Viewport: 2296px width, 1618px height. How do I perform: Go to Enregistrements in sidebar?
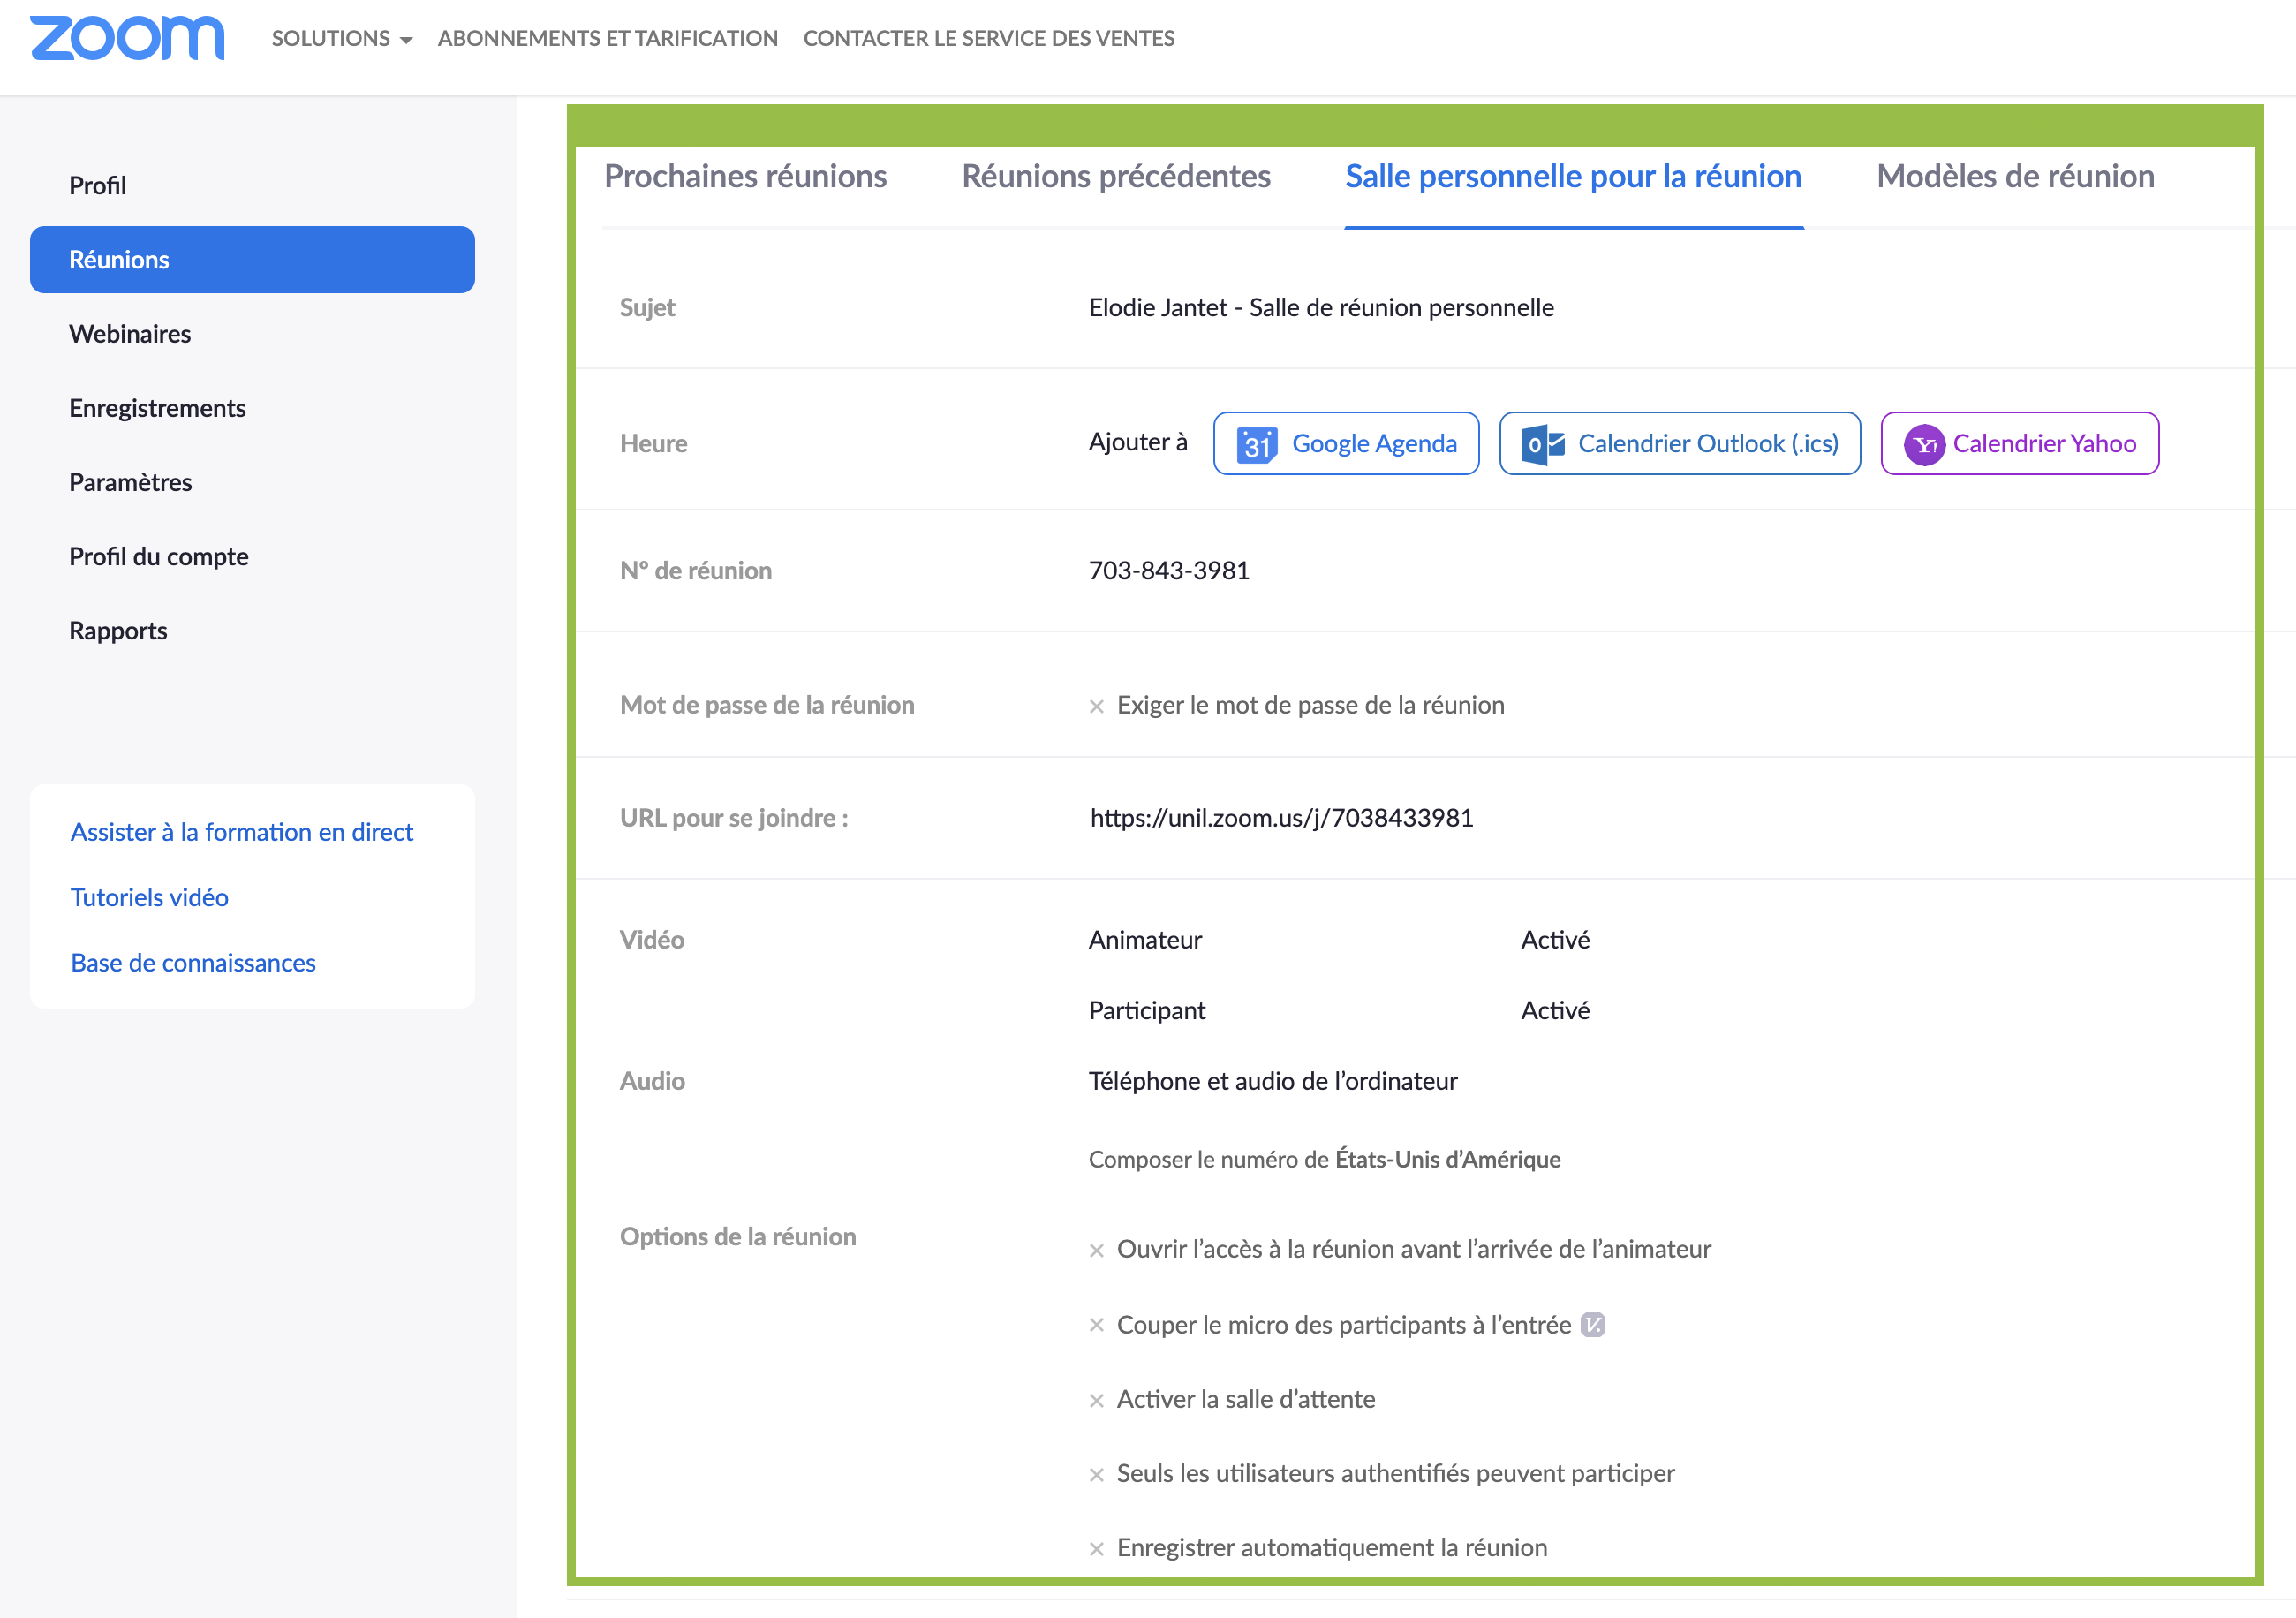[x=157, y=408]
